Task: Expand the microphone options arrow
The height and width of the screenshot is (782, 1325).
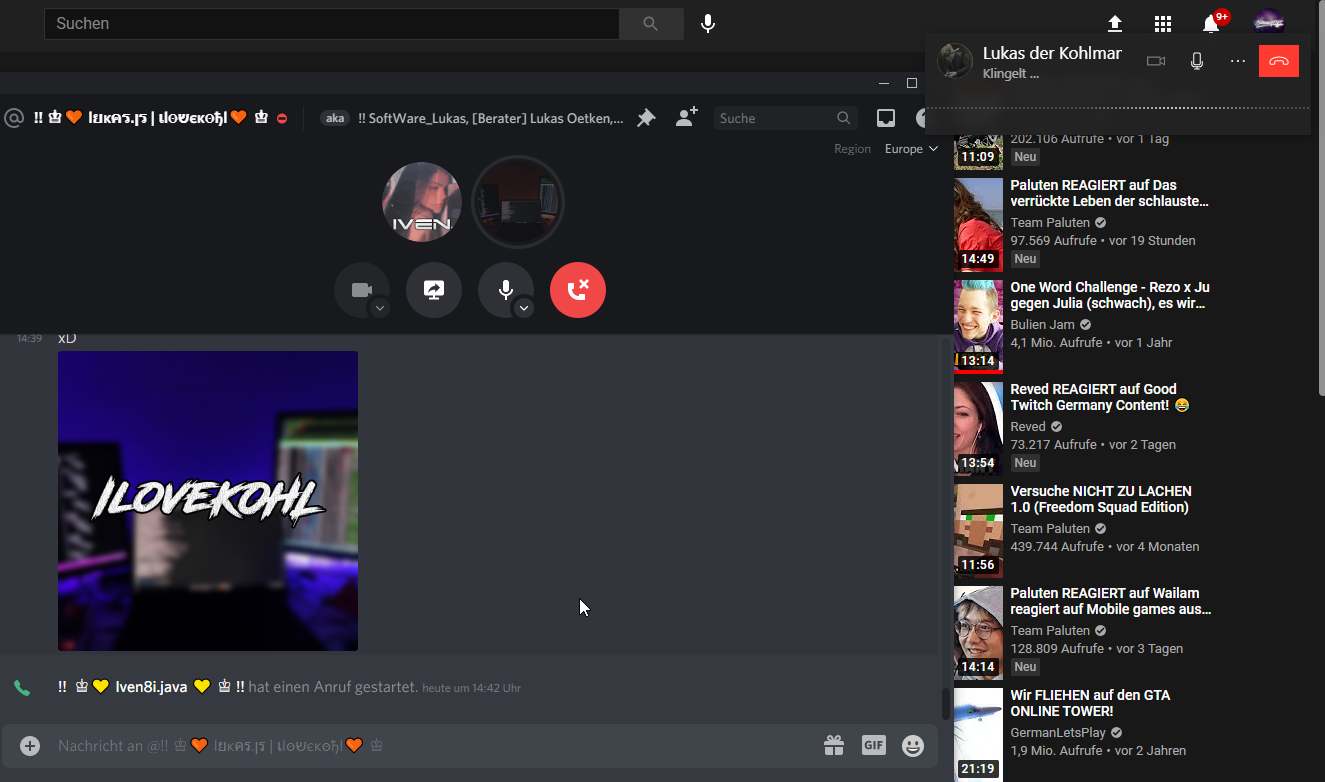Action: [524, 309]
